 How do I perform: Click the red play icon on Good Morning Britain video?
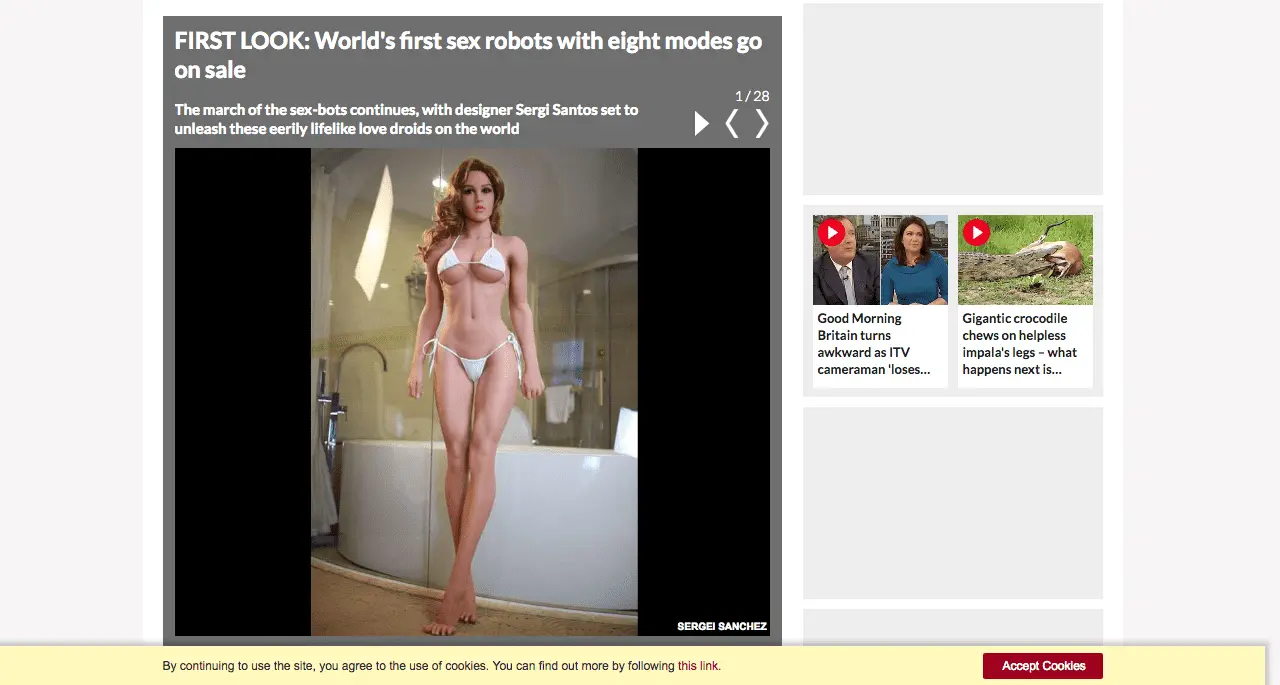(x=831, y=233)
